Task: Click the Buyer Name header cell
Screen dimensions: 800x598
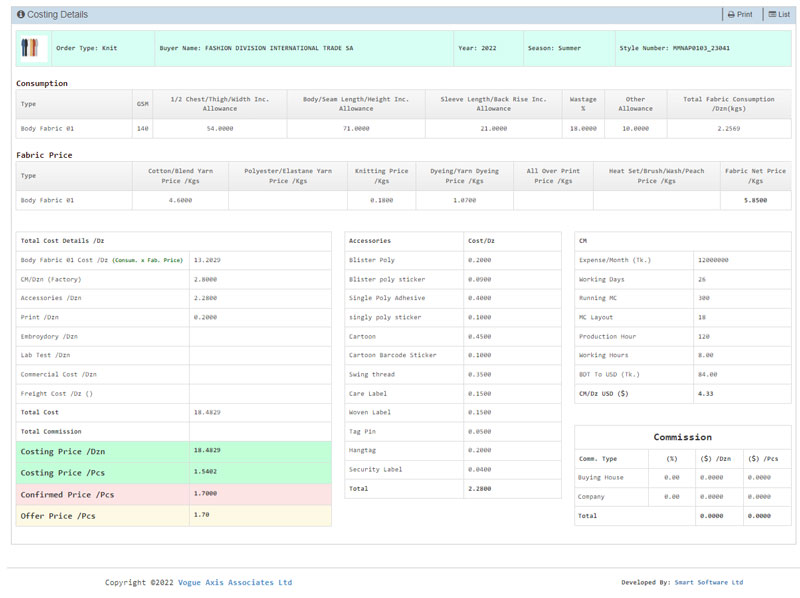Action: click(x=256, y=48)
